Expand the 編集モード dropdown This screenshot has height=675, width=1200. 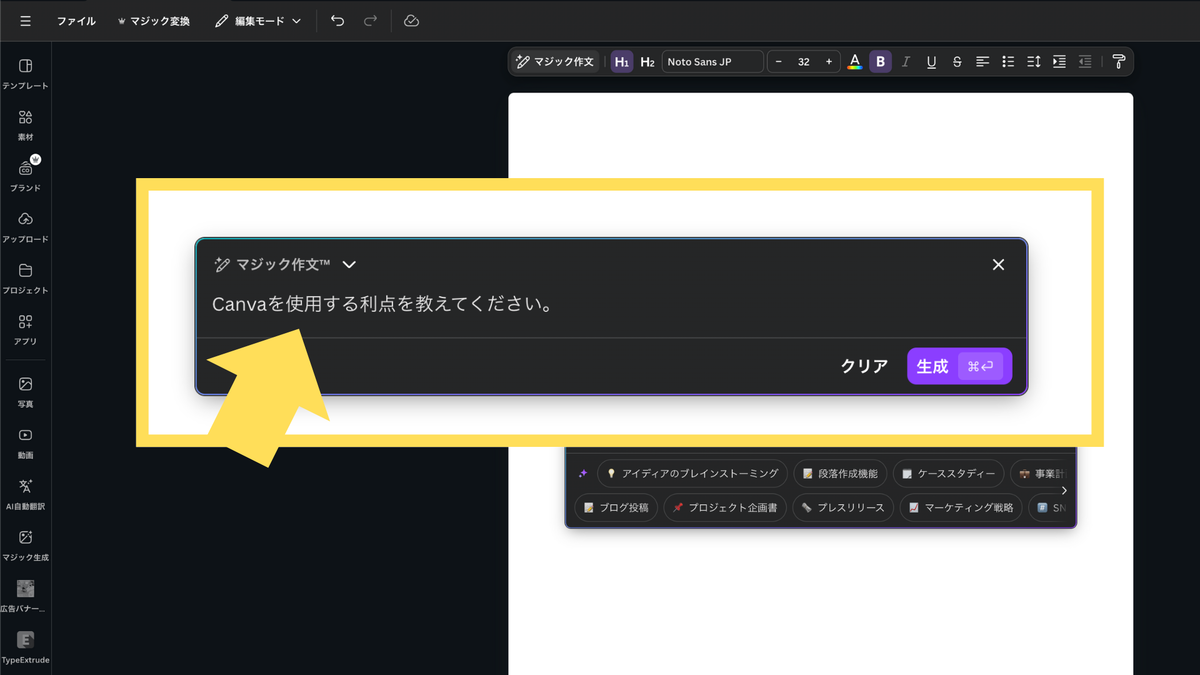[x=258, y=21]
